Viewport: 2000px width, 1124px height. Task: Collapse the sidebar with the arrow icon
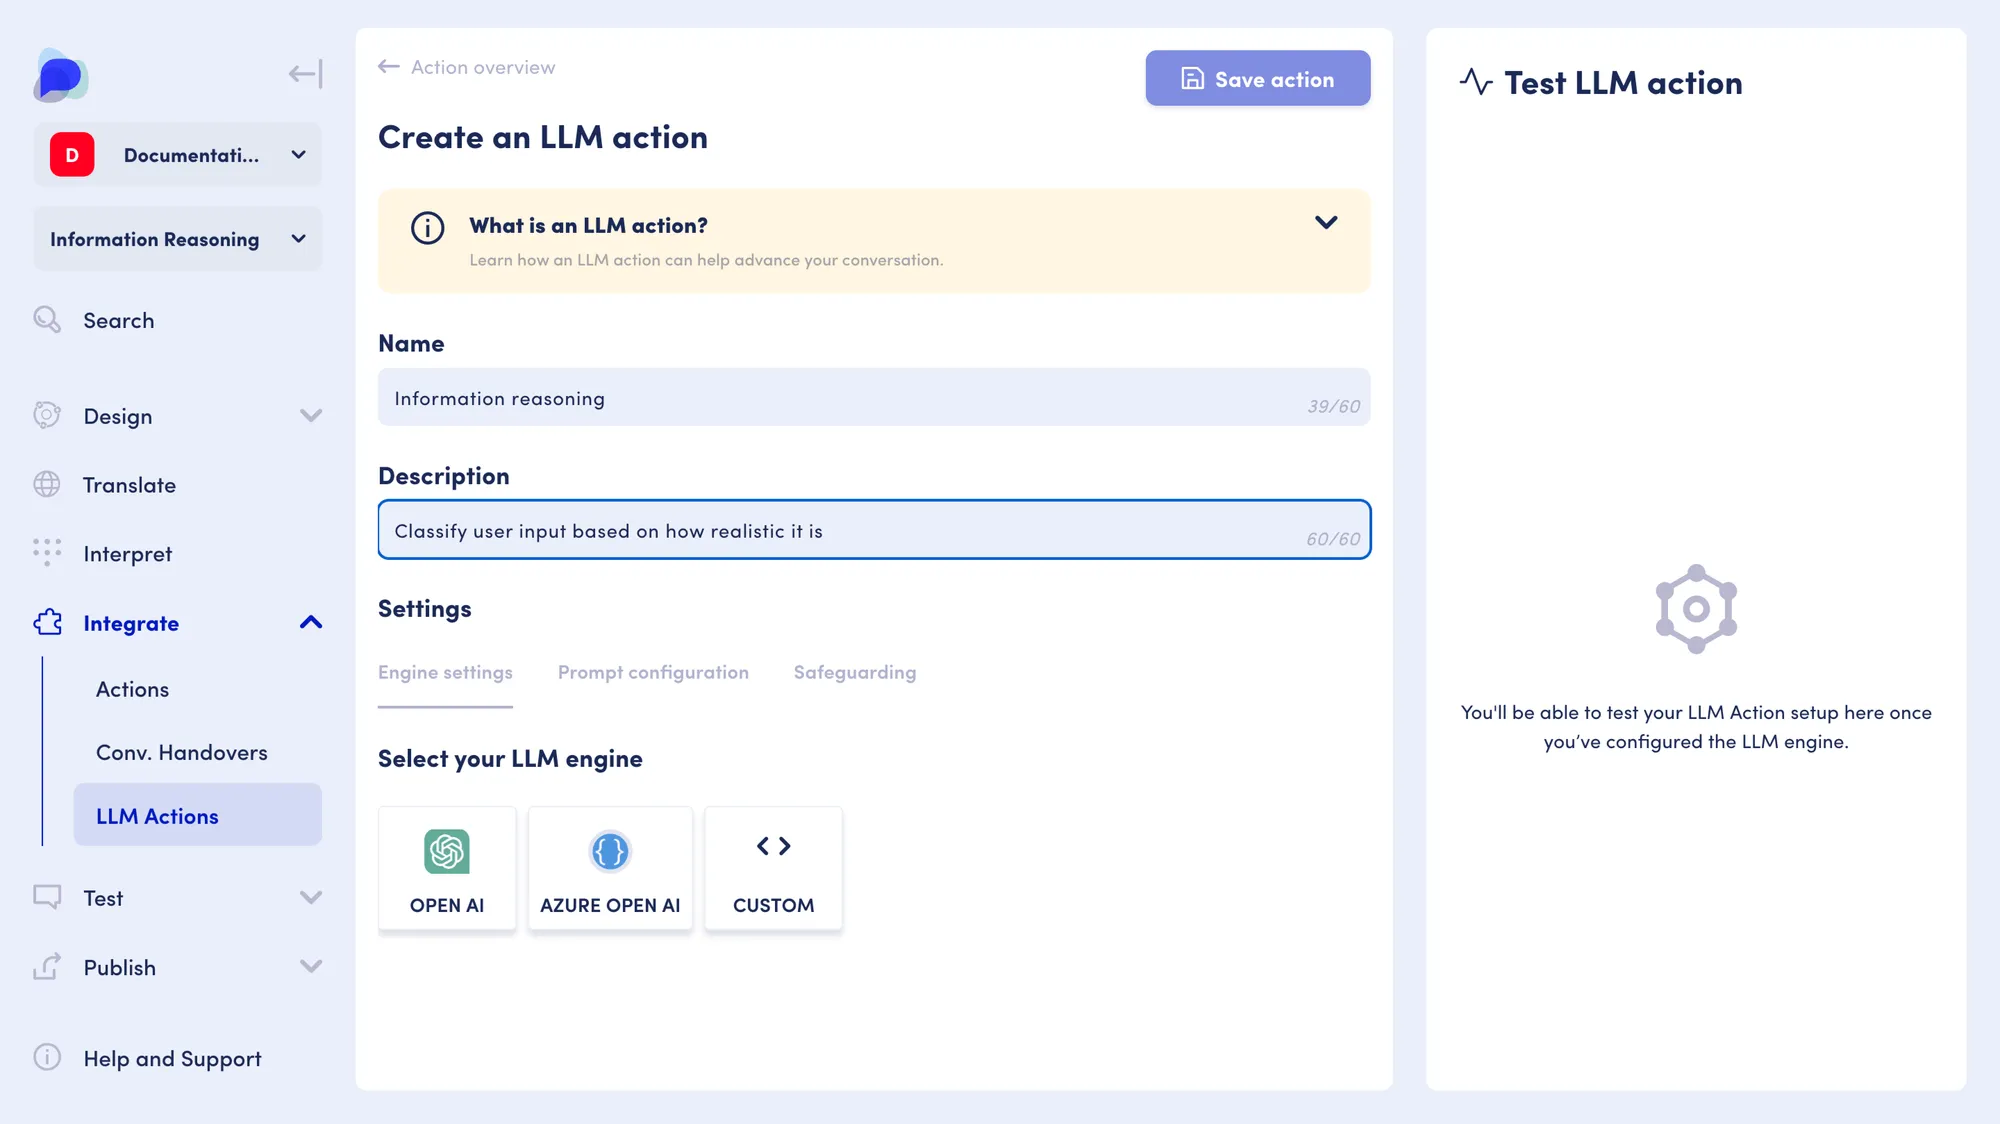pos(305,73)
